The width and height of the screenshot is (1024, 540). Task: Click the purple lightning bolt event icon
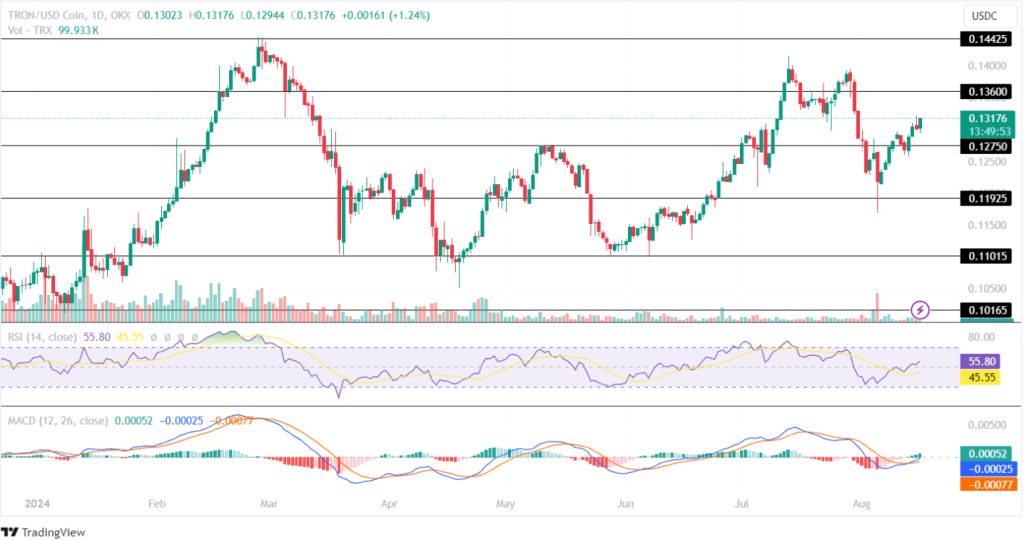[920, 310]
